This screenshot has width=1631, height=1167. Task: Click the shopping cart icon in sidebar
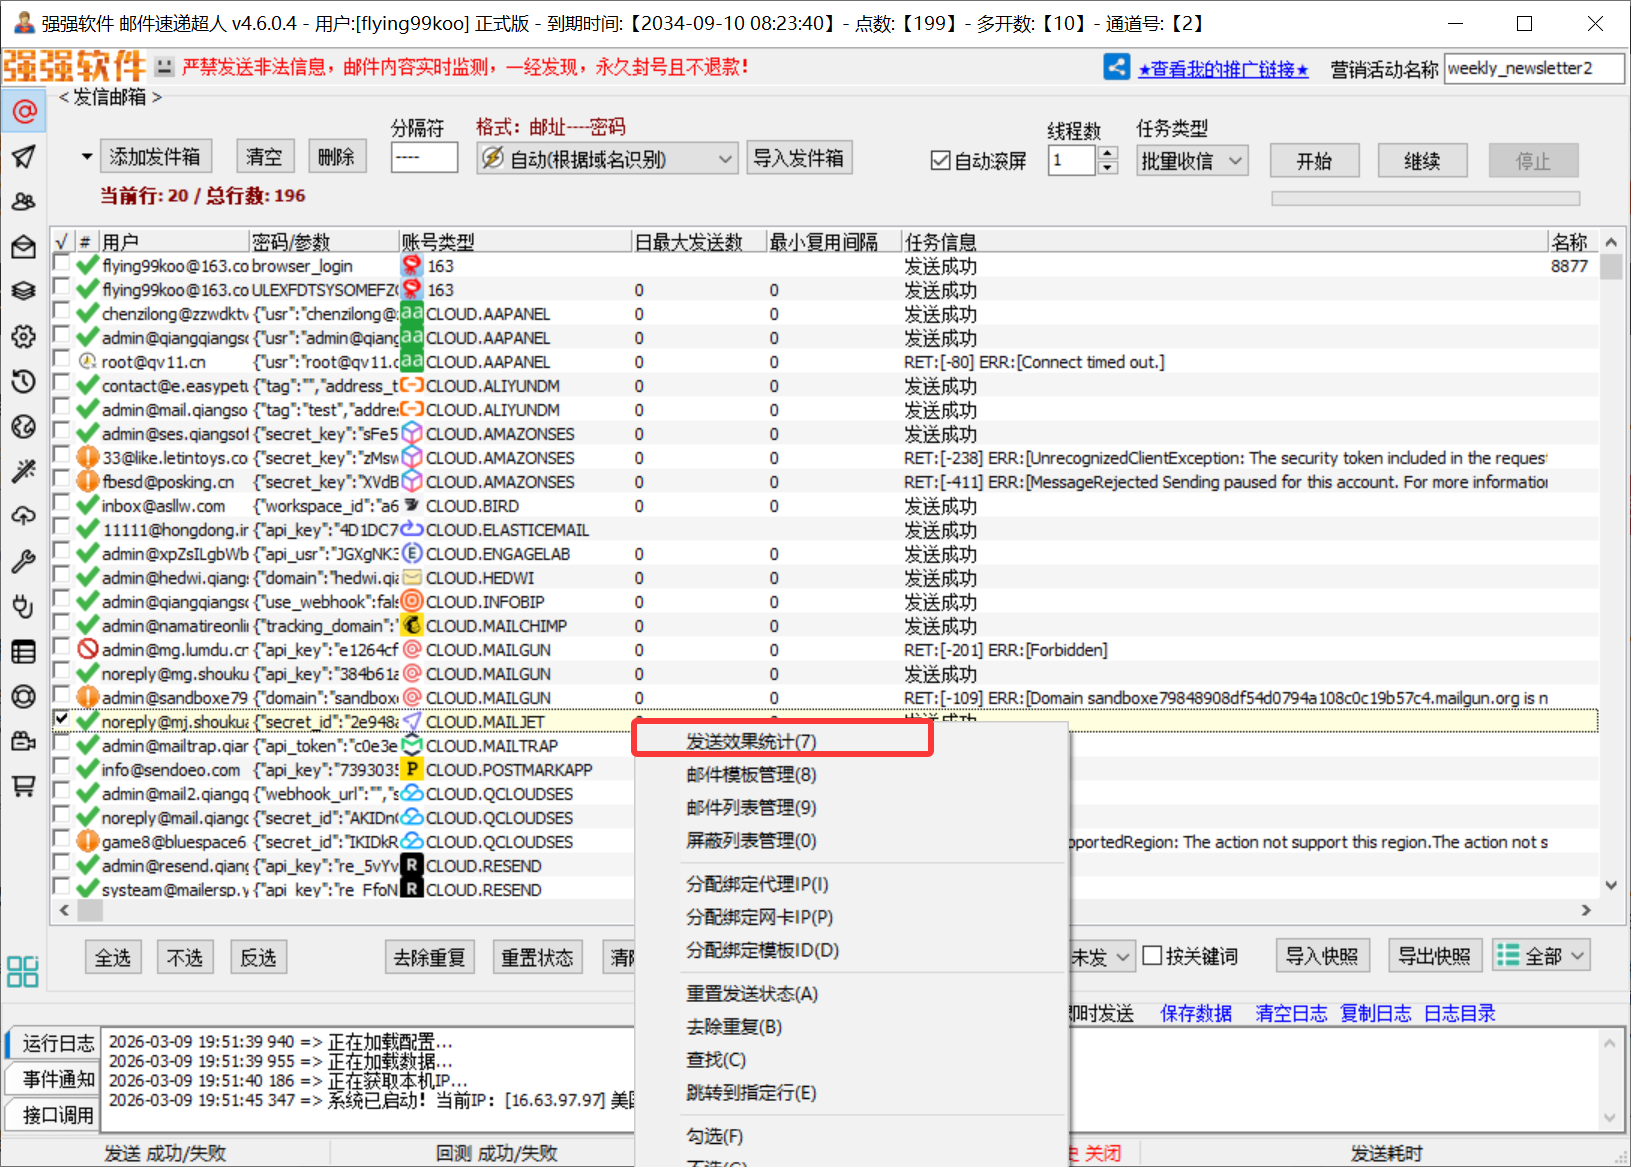click(24, 786)
